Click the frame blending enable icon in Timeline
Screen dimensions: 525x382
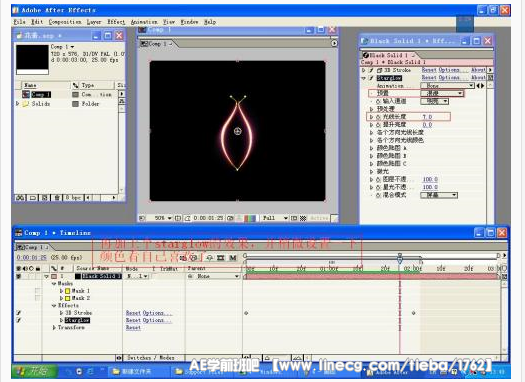(x=221, y=258)
